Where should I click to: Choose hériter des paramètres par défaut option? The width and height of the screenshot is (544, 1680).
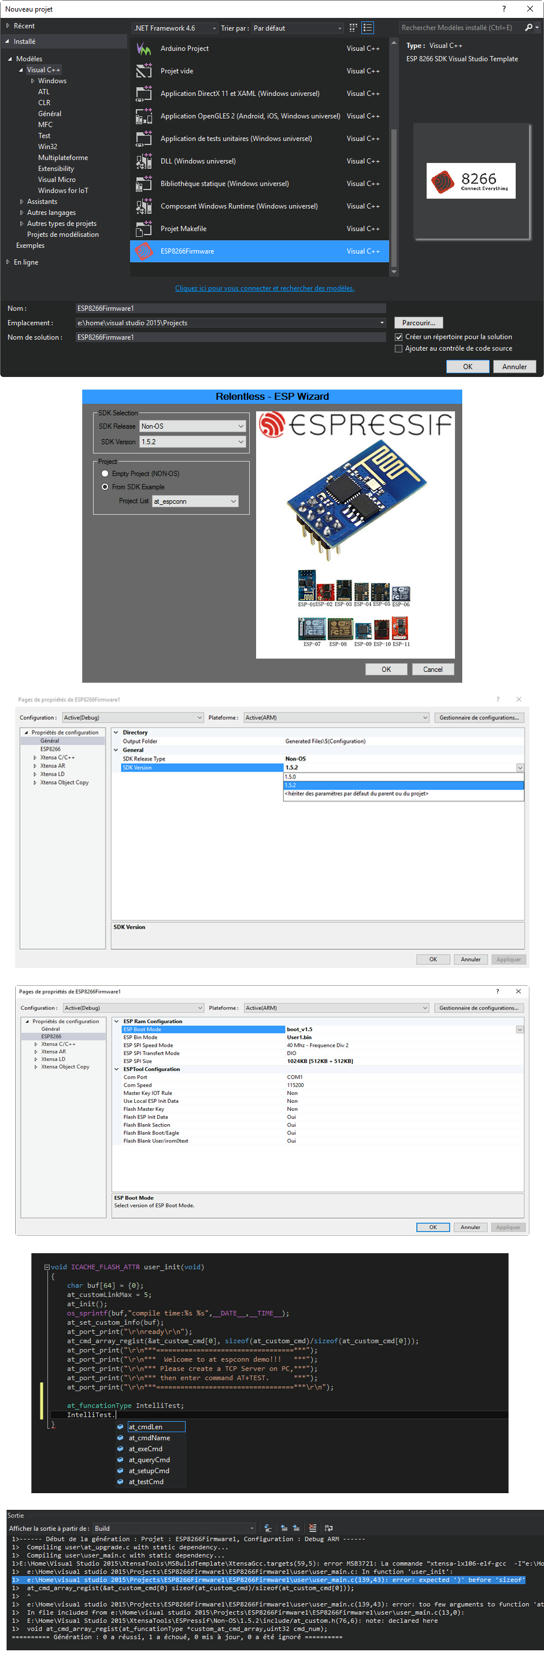(x=404, y=793)
